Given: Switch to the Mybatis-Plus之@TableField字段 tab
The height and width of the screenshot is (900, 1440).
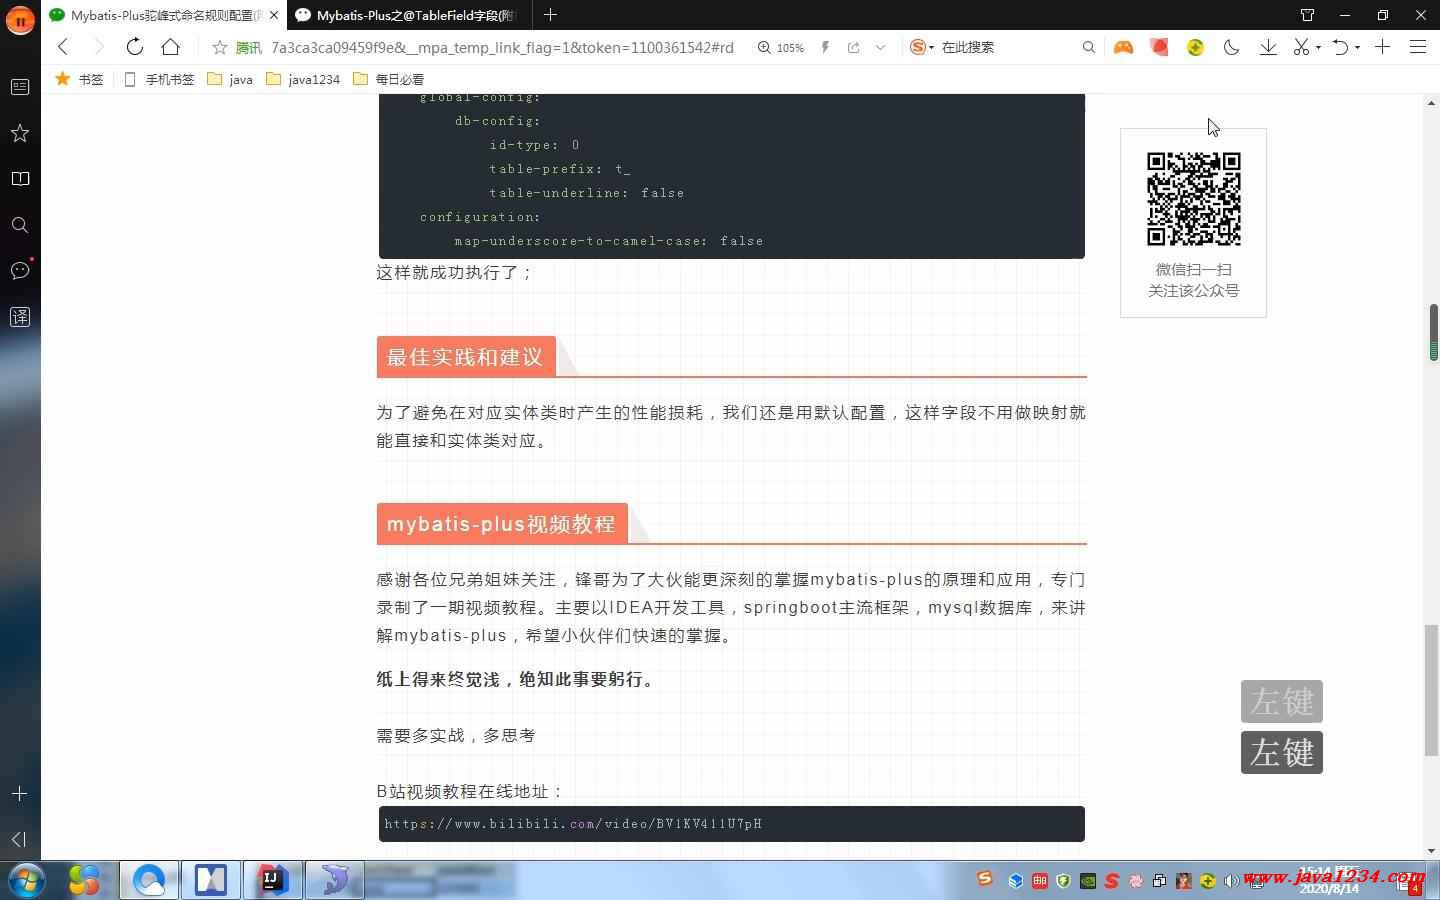Looking at the screenshot, I should (409, 15).
